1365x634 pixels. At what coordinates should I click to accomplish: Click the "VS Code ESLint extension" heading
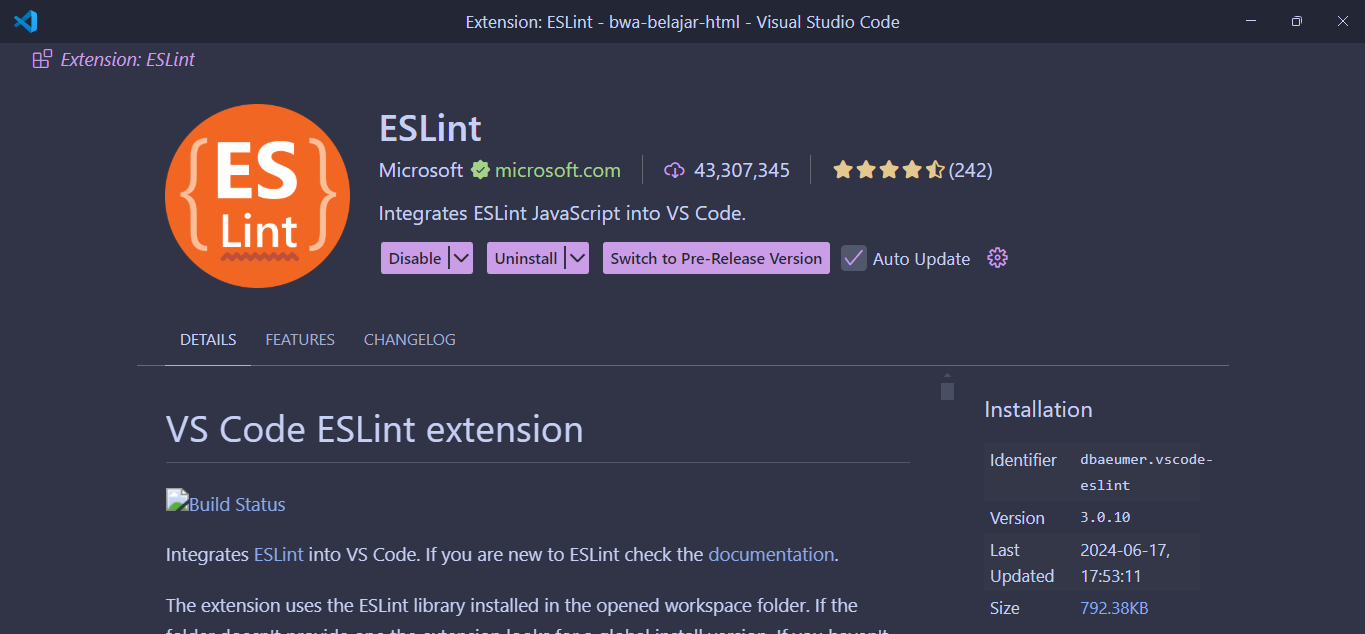375,429
